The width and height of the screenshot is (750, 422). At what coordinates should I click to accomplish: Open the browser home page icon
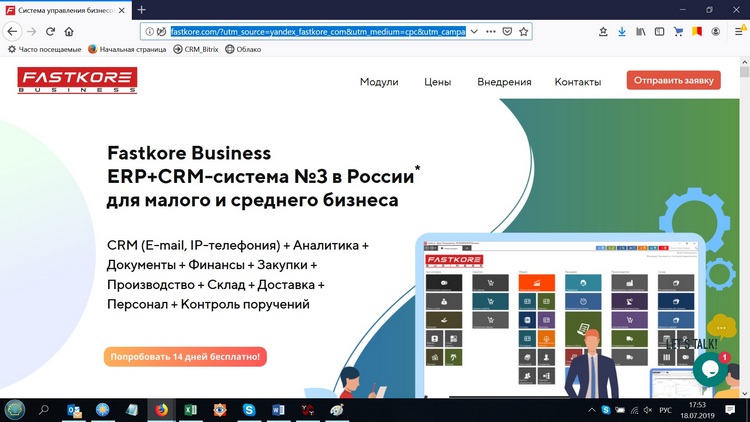coord(69,32)
